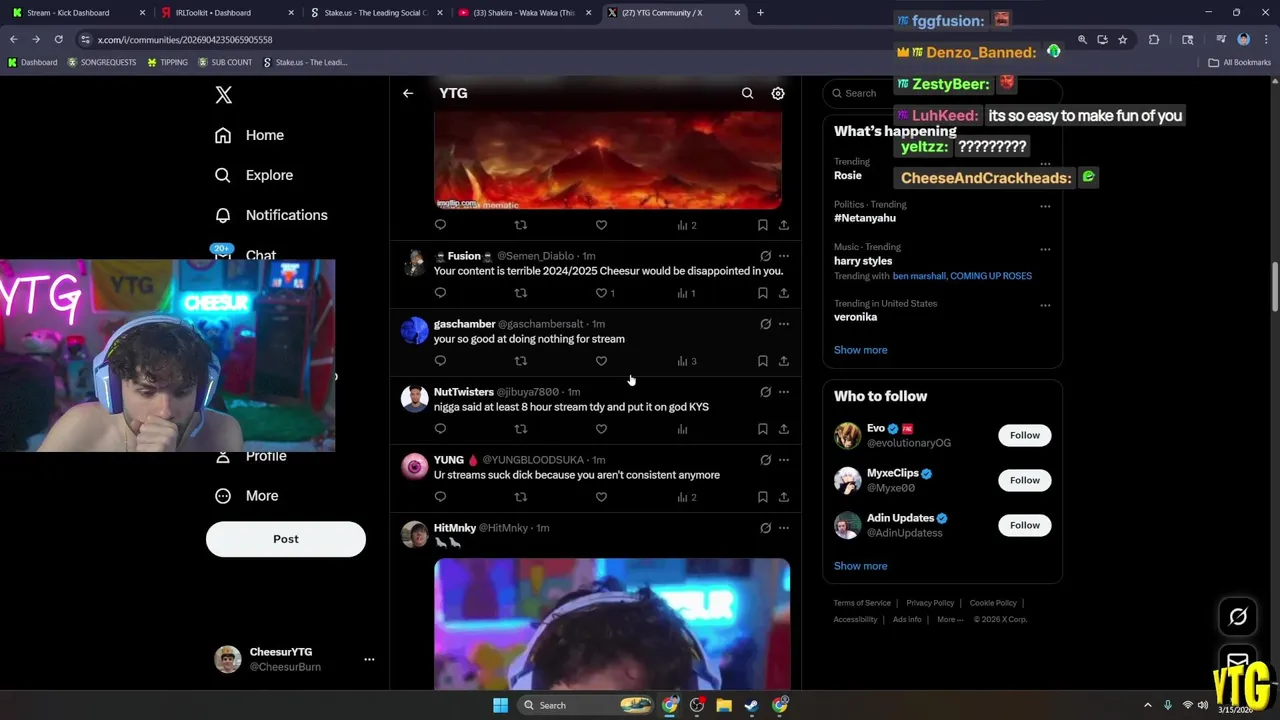Reply to Fusion's post
This screenshot has width=1280, height=720.
440,293
